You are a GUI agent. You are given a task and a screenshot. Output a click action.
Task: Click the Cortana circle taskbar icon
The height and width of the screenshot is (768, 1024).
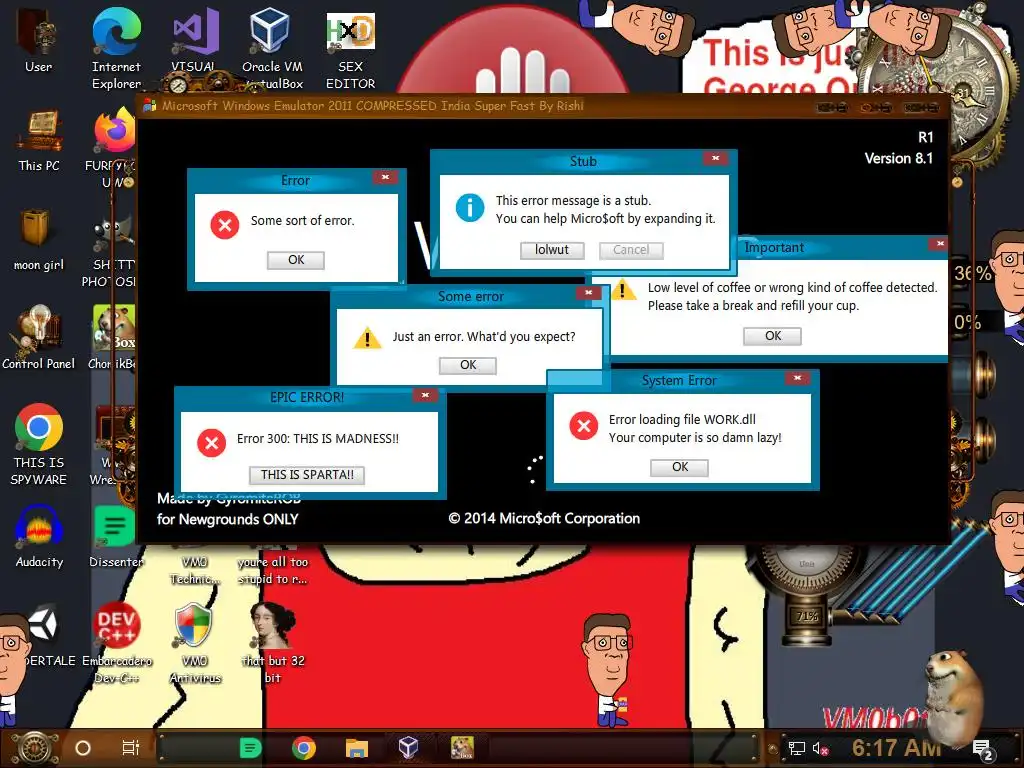83,748
